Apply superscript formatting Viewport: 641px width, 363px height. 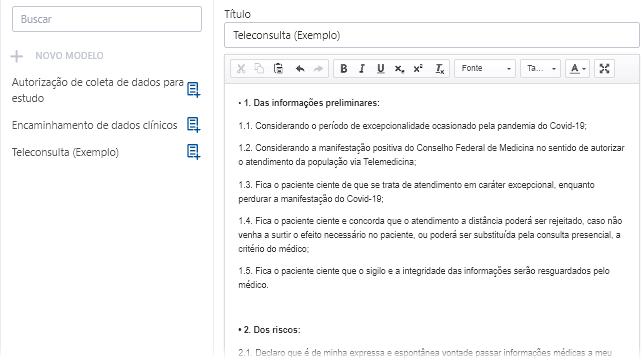(x=418, y=69)
